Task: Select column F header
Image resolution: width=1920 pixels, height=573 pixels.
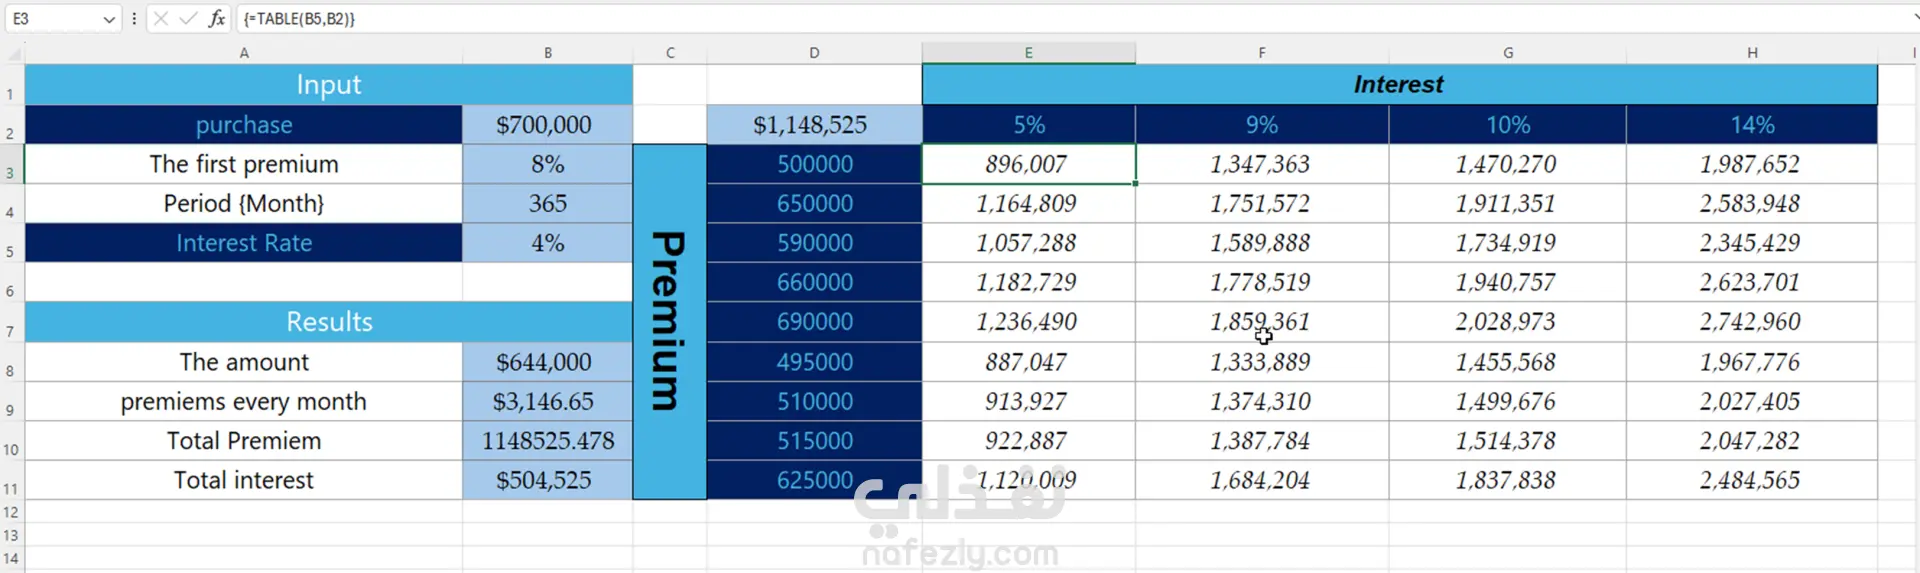Action: (x=1262, y=53)
